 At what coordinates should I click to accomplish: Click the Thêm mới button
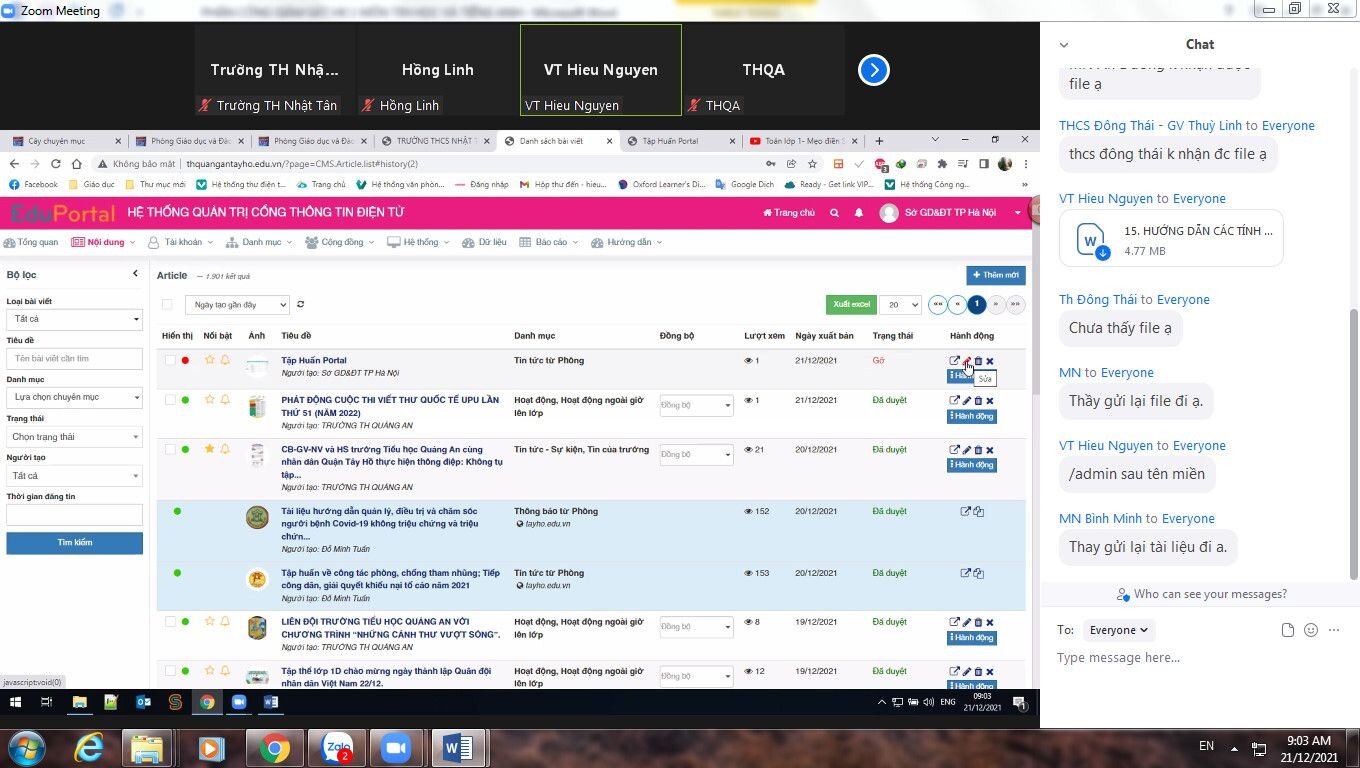point(995,275)
